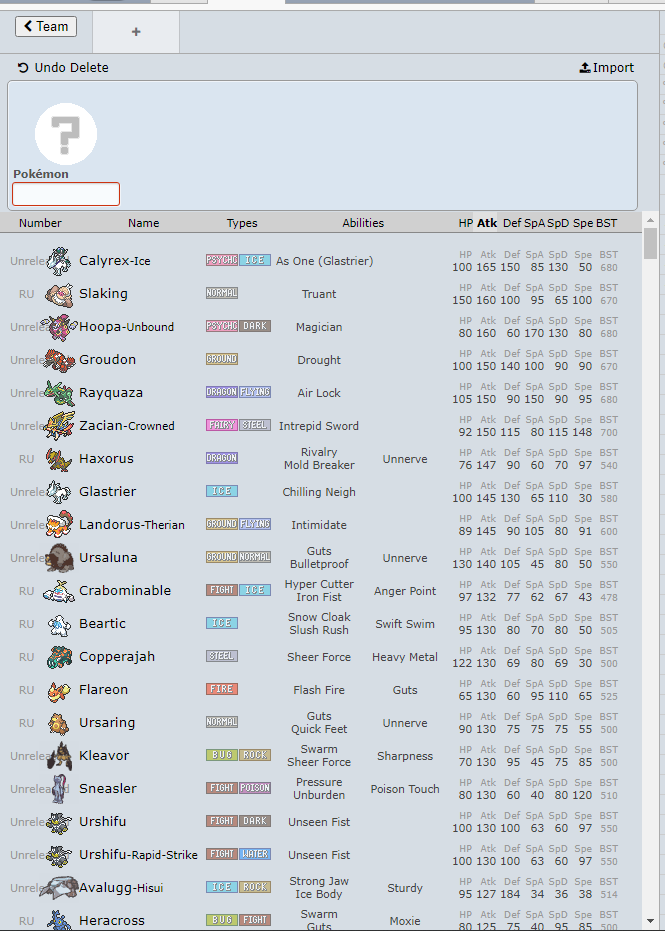Image resolution: width=665 pixels, height=931 pixels.
Task: Click the Mold Breaker ability text
Action: pyautogui.click(x=319, y=466)
